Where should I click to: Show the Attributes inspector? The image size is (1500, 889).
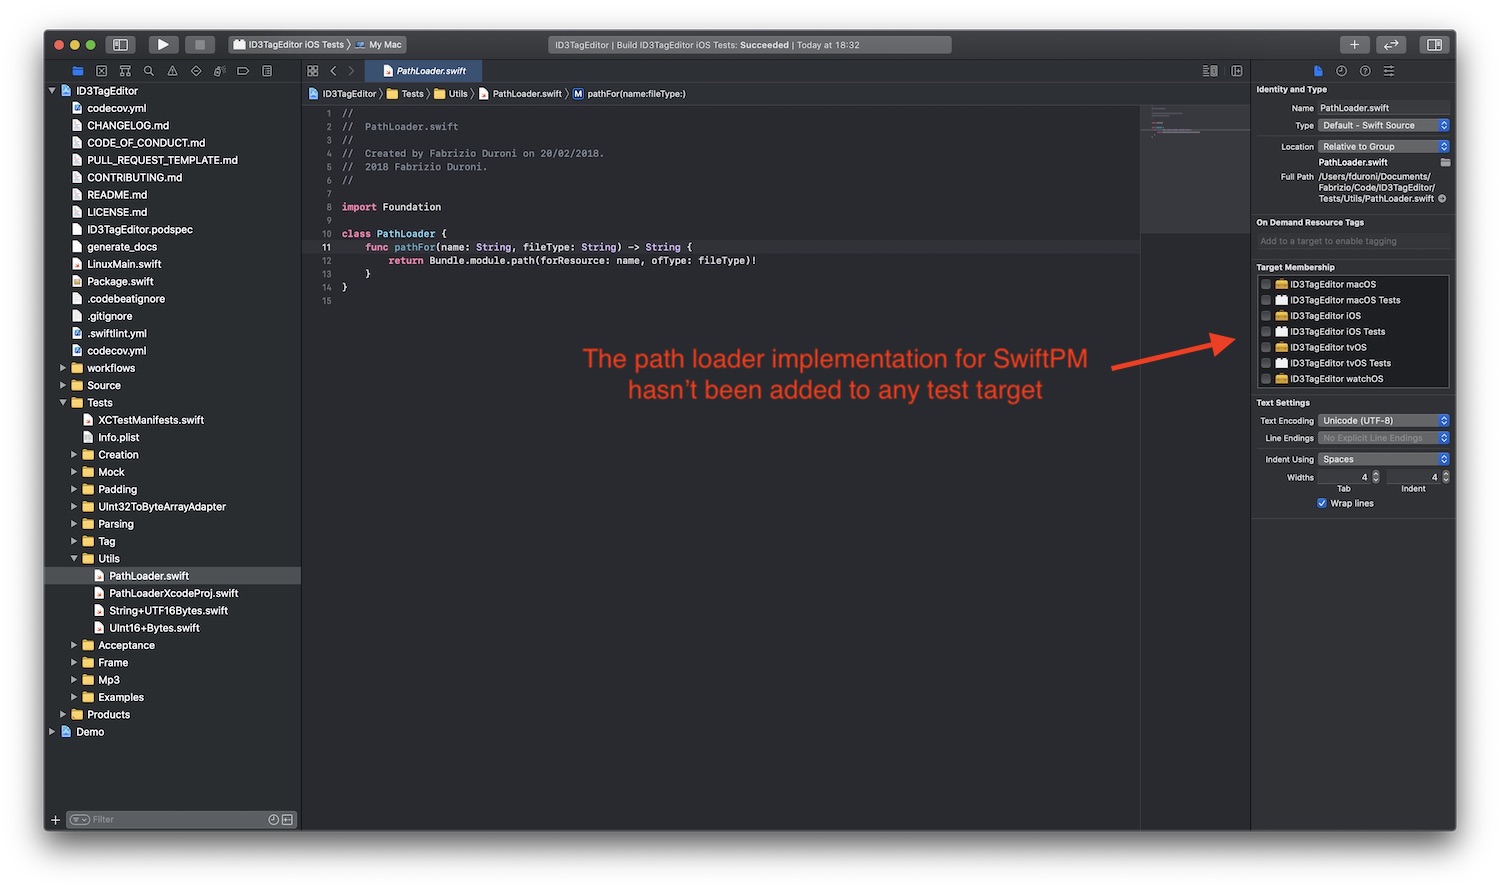1389,71
